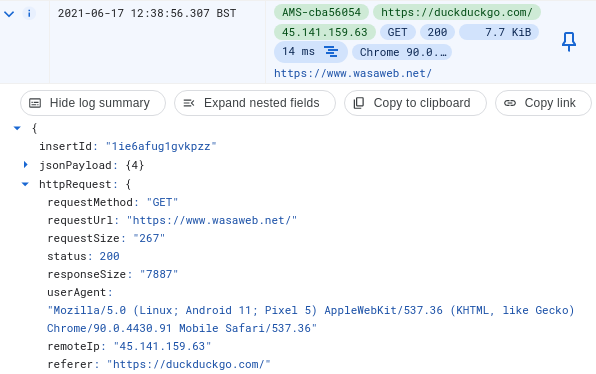596x374 pixels.
Task: Click the chain link icon
Action: [x=510, y=103]
